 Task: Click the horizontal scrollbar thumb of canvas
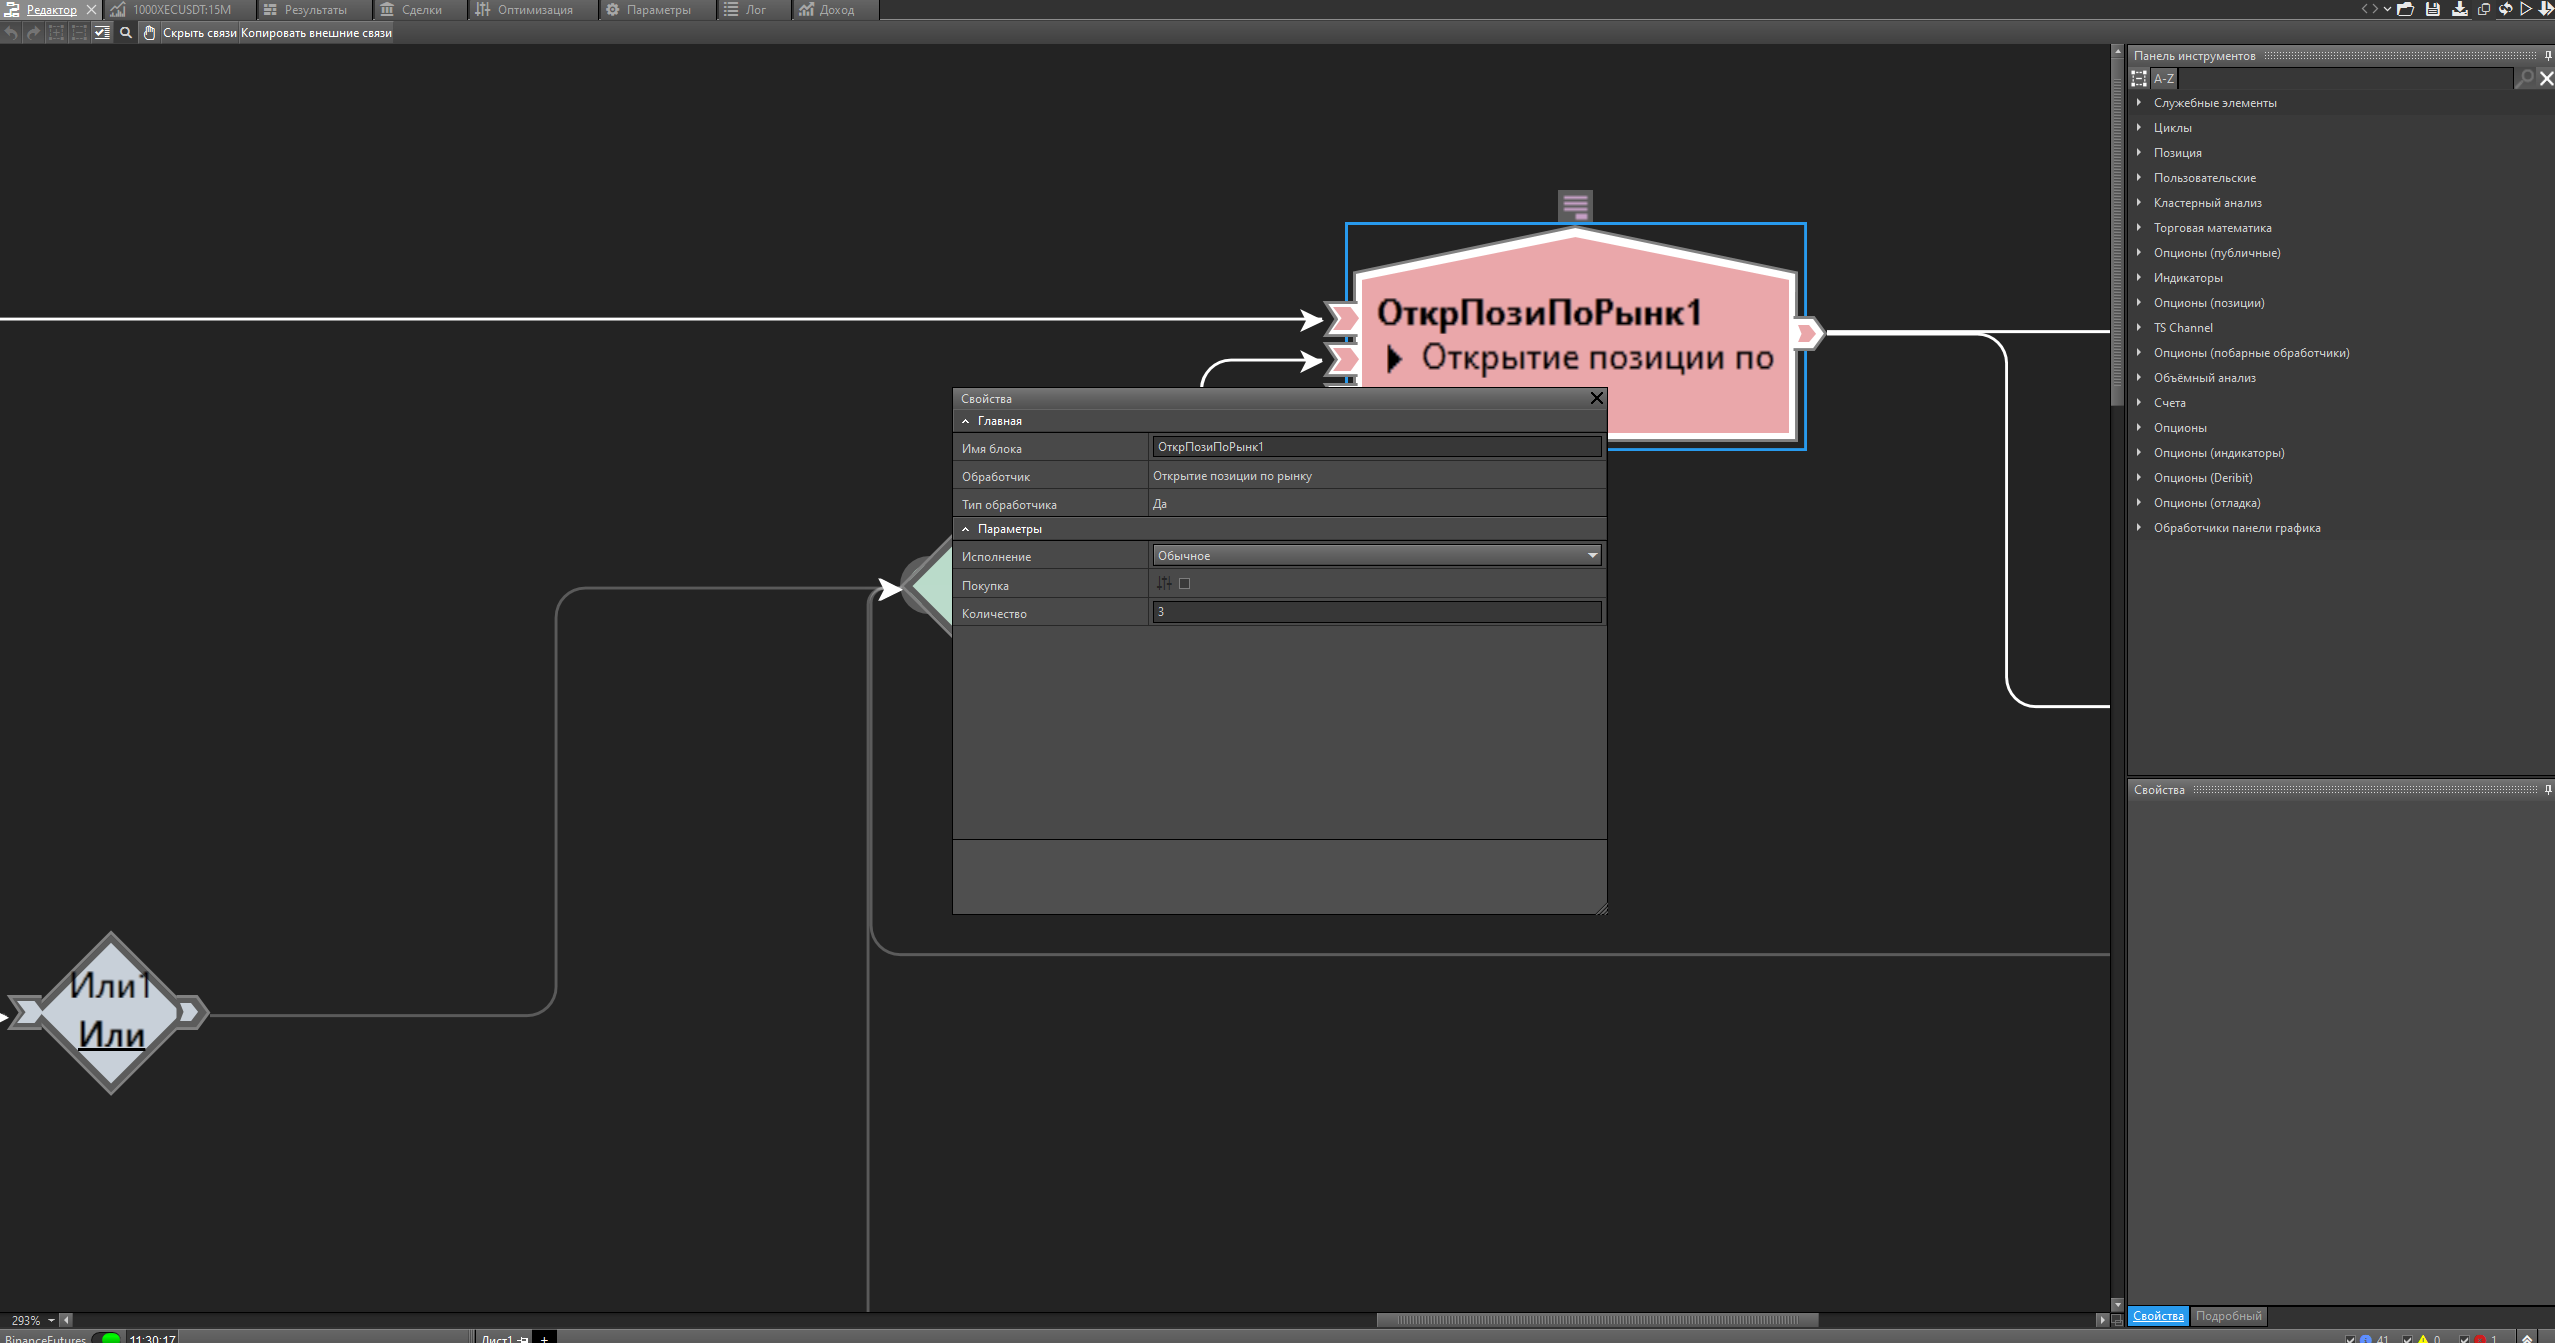point(1596,1320)
